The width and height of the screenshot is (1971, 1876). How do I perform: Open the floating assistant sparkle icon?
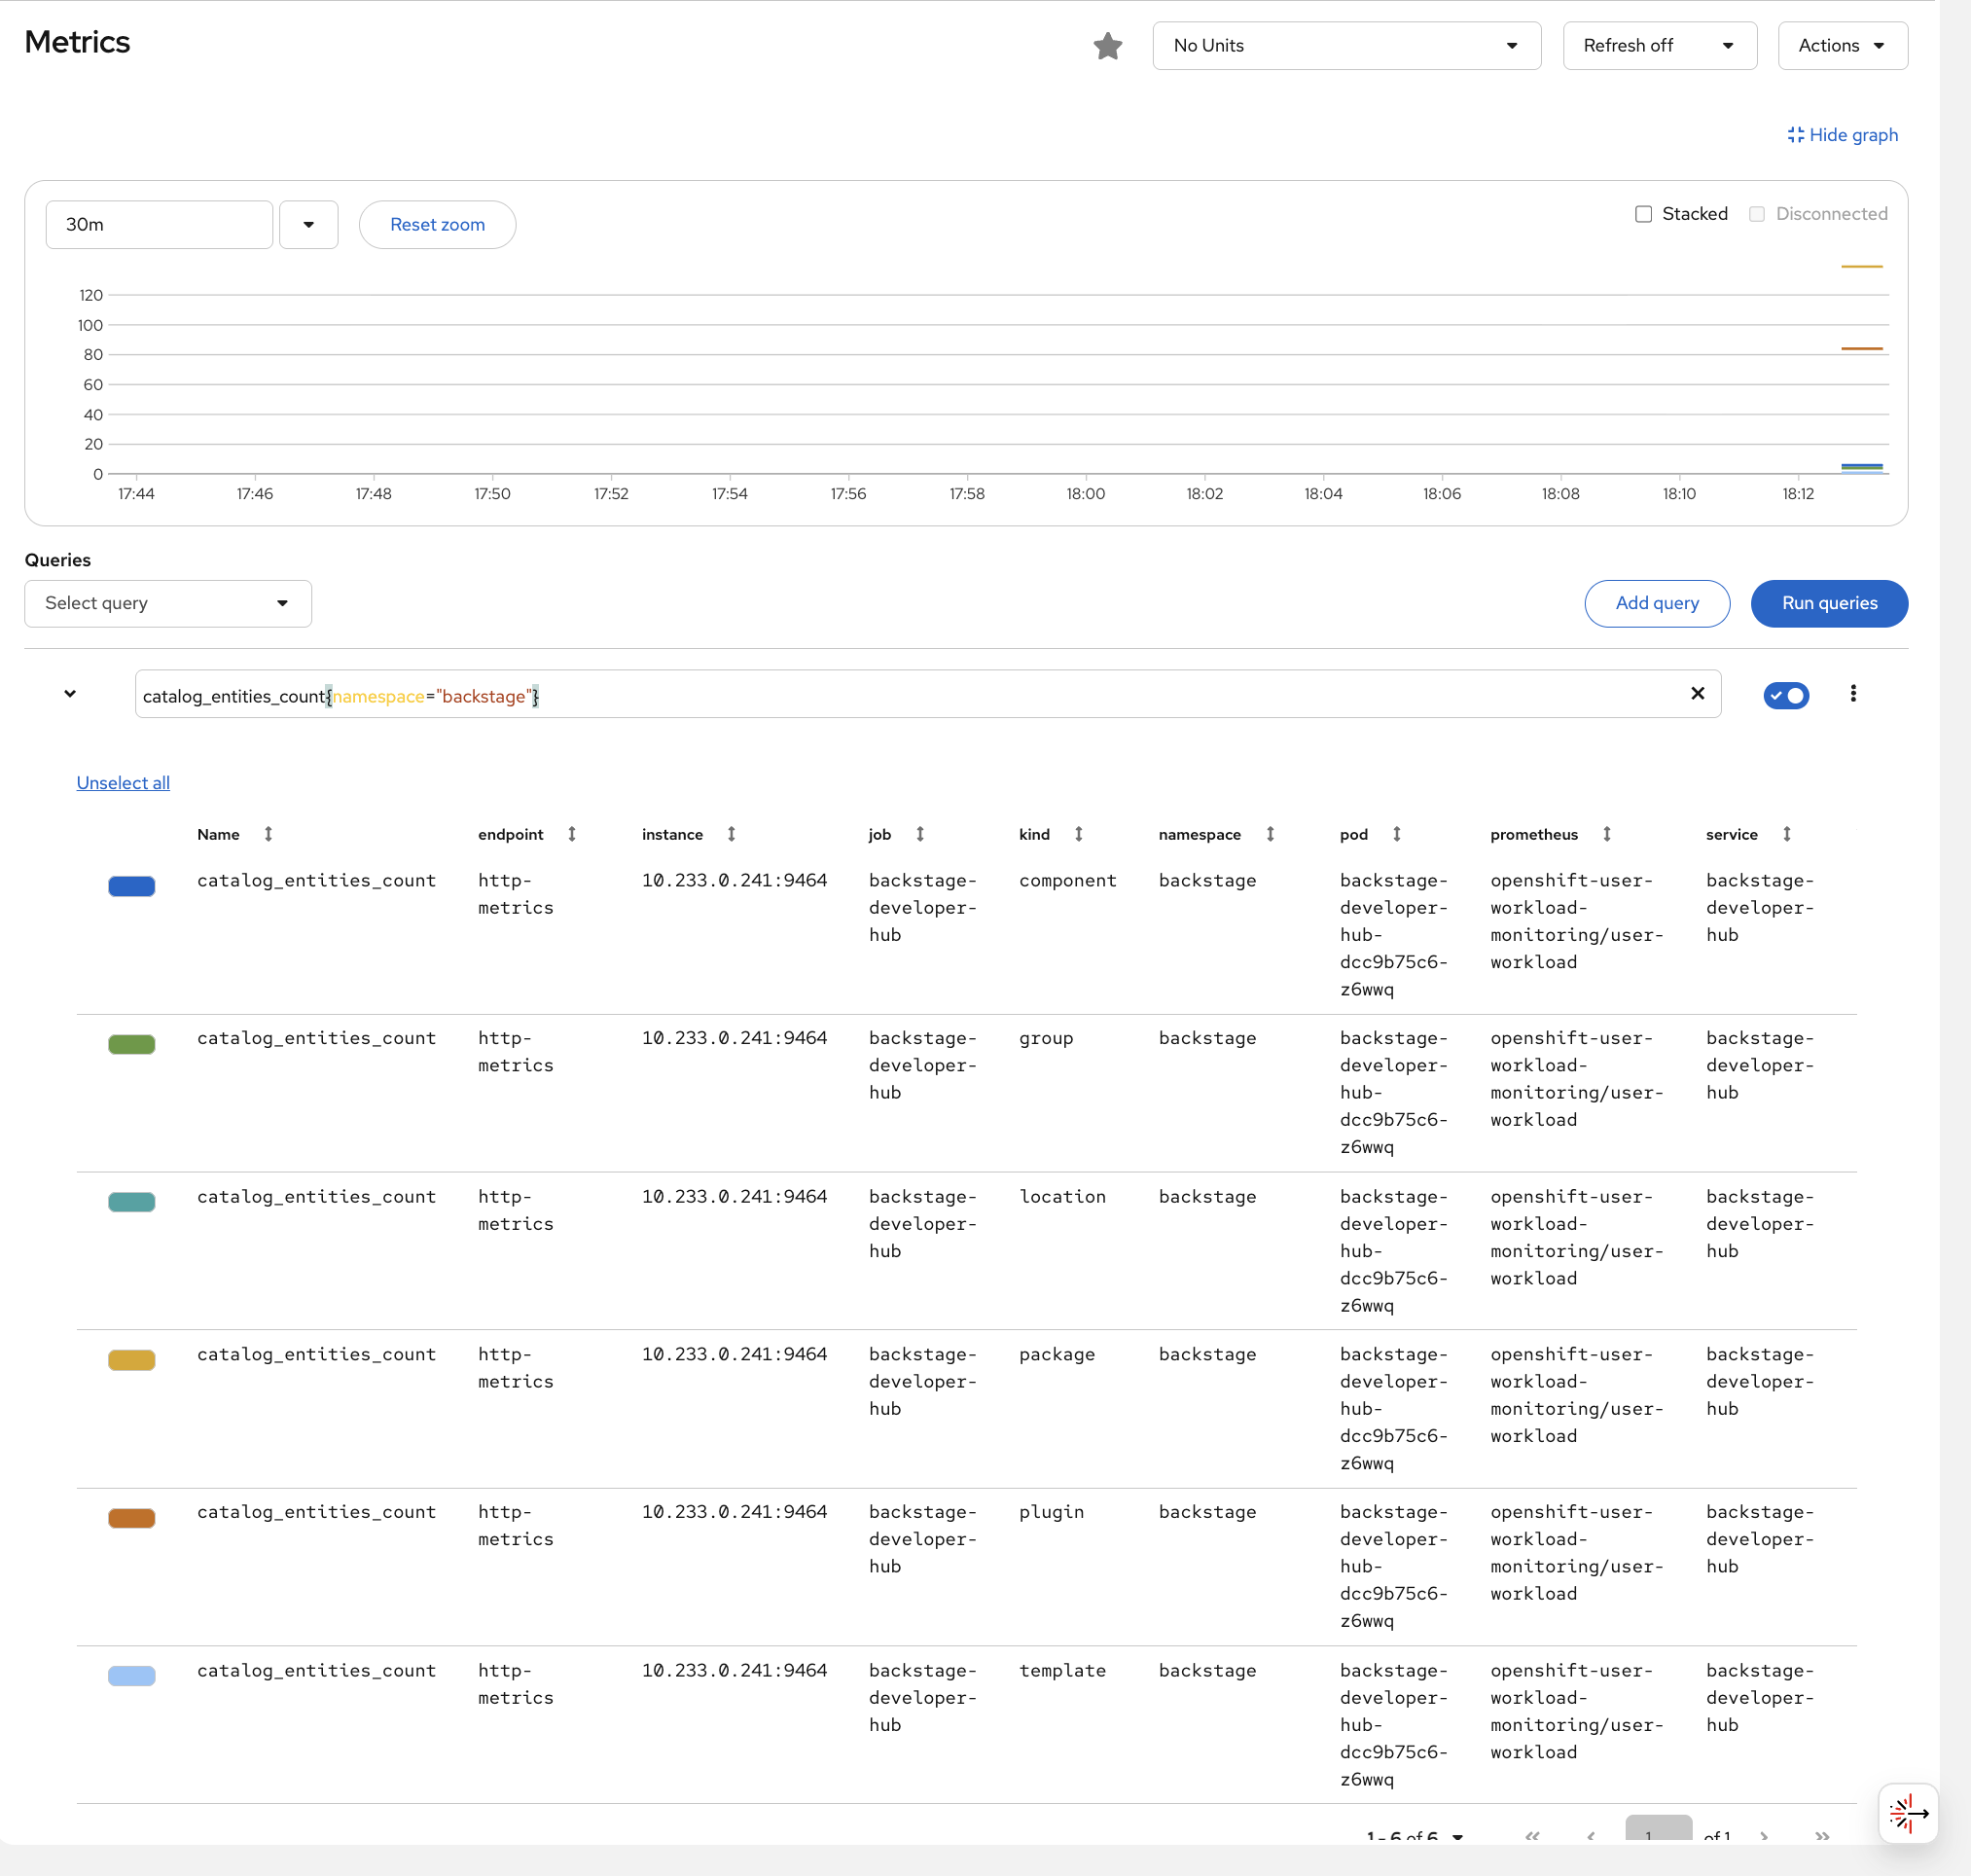(1908, 1813)
